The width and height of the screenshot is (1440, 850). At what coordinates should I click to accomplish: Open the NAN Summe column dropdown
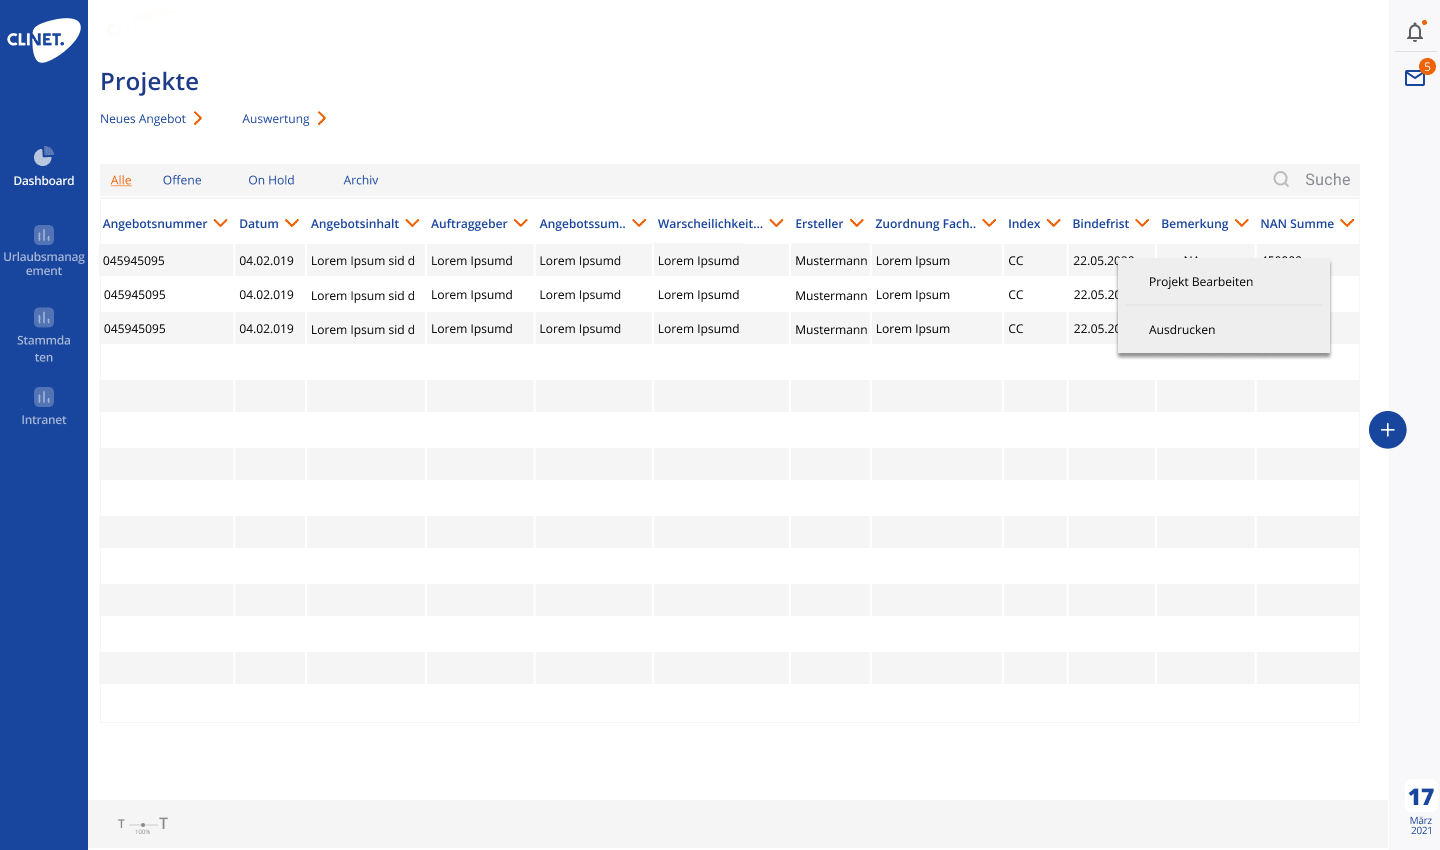click(x=1347, y=223)
